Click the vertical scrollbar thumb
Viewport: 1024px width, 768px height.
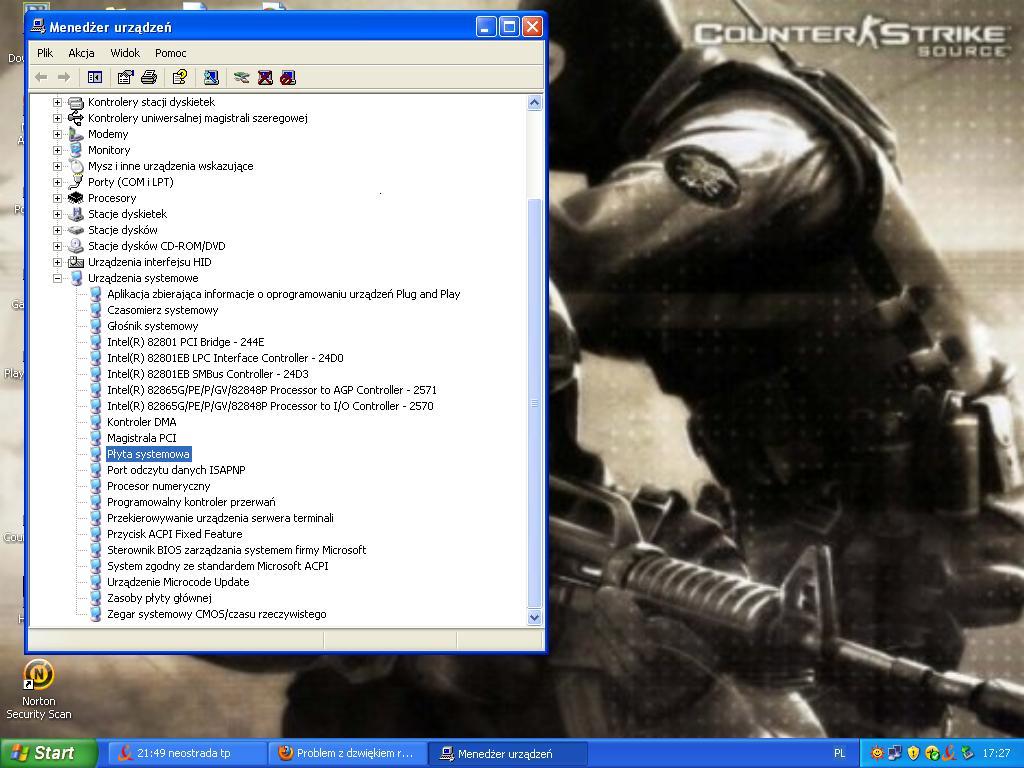click(x=535, y=404)
